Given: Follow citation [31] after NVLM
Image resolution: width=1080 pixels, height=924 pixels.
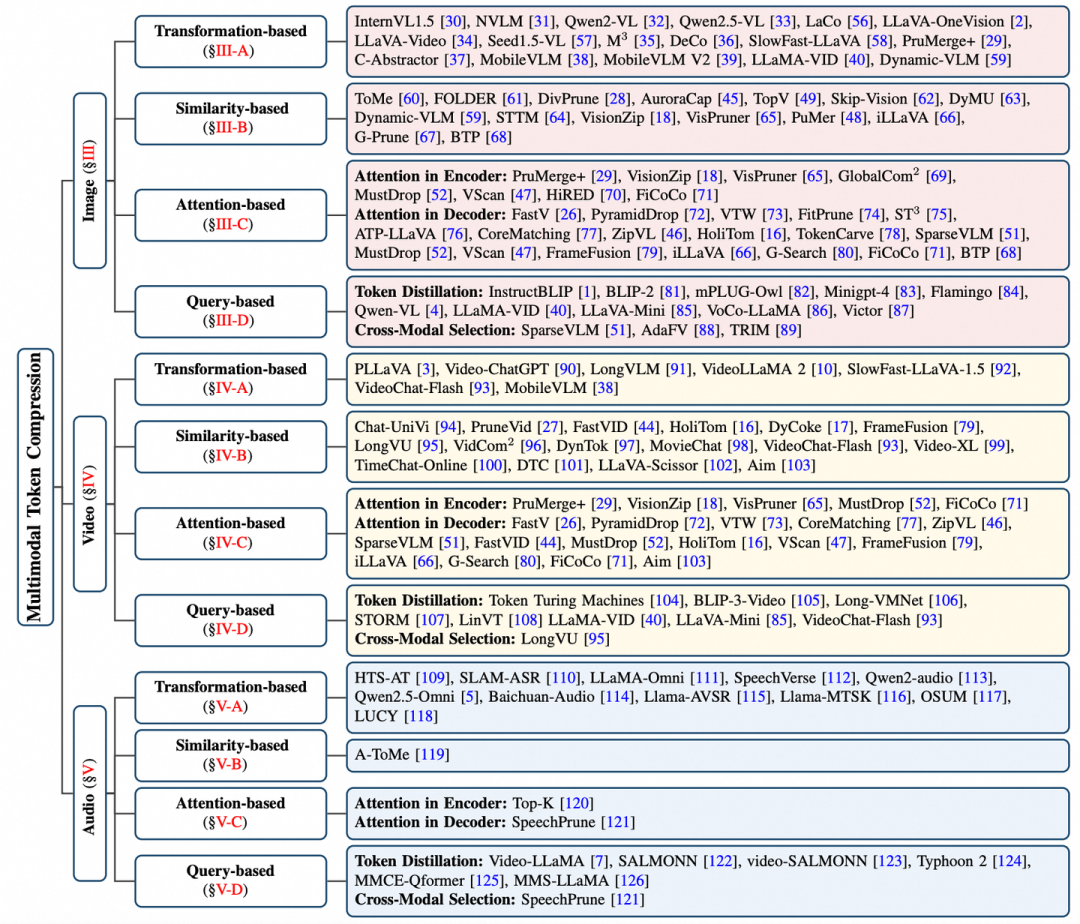Looking at the screenshot, I should [542, 22].
